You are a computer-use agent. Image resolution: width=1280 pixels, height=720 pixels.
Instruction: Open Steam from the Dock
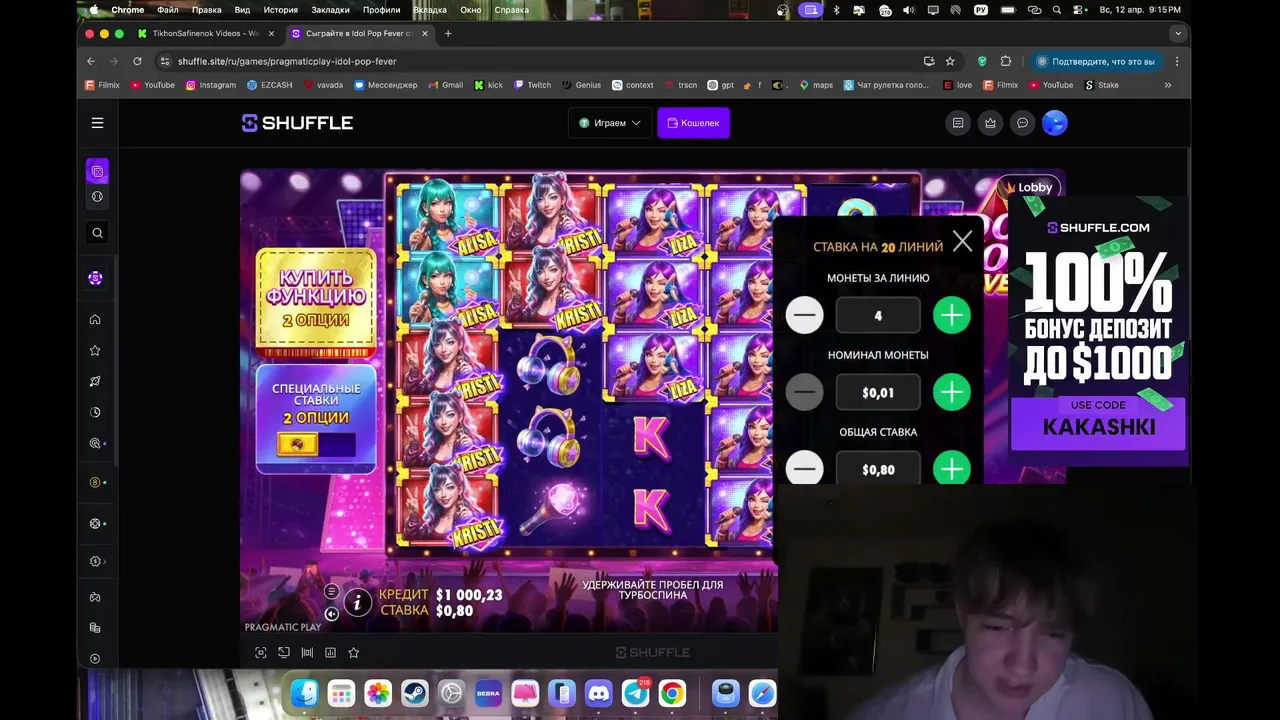pyautogui.click(x=414, y=693)
